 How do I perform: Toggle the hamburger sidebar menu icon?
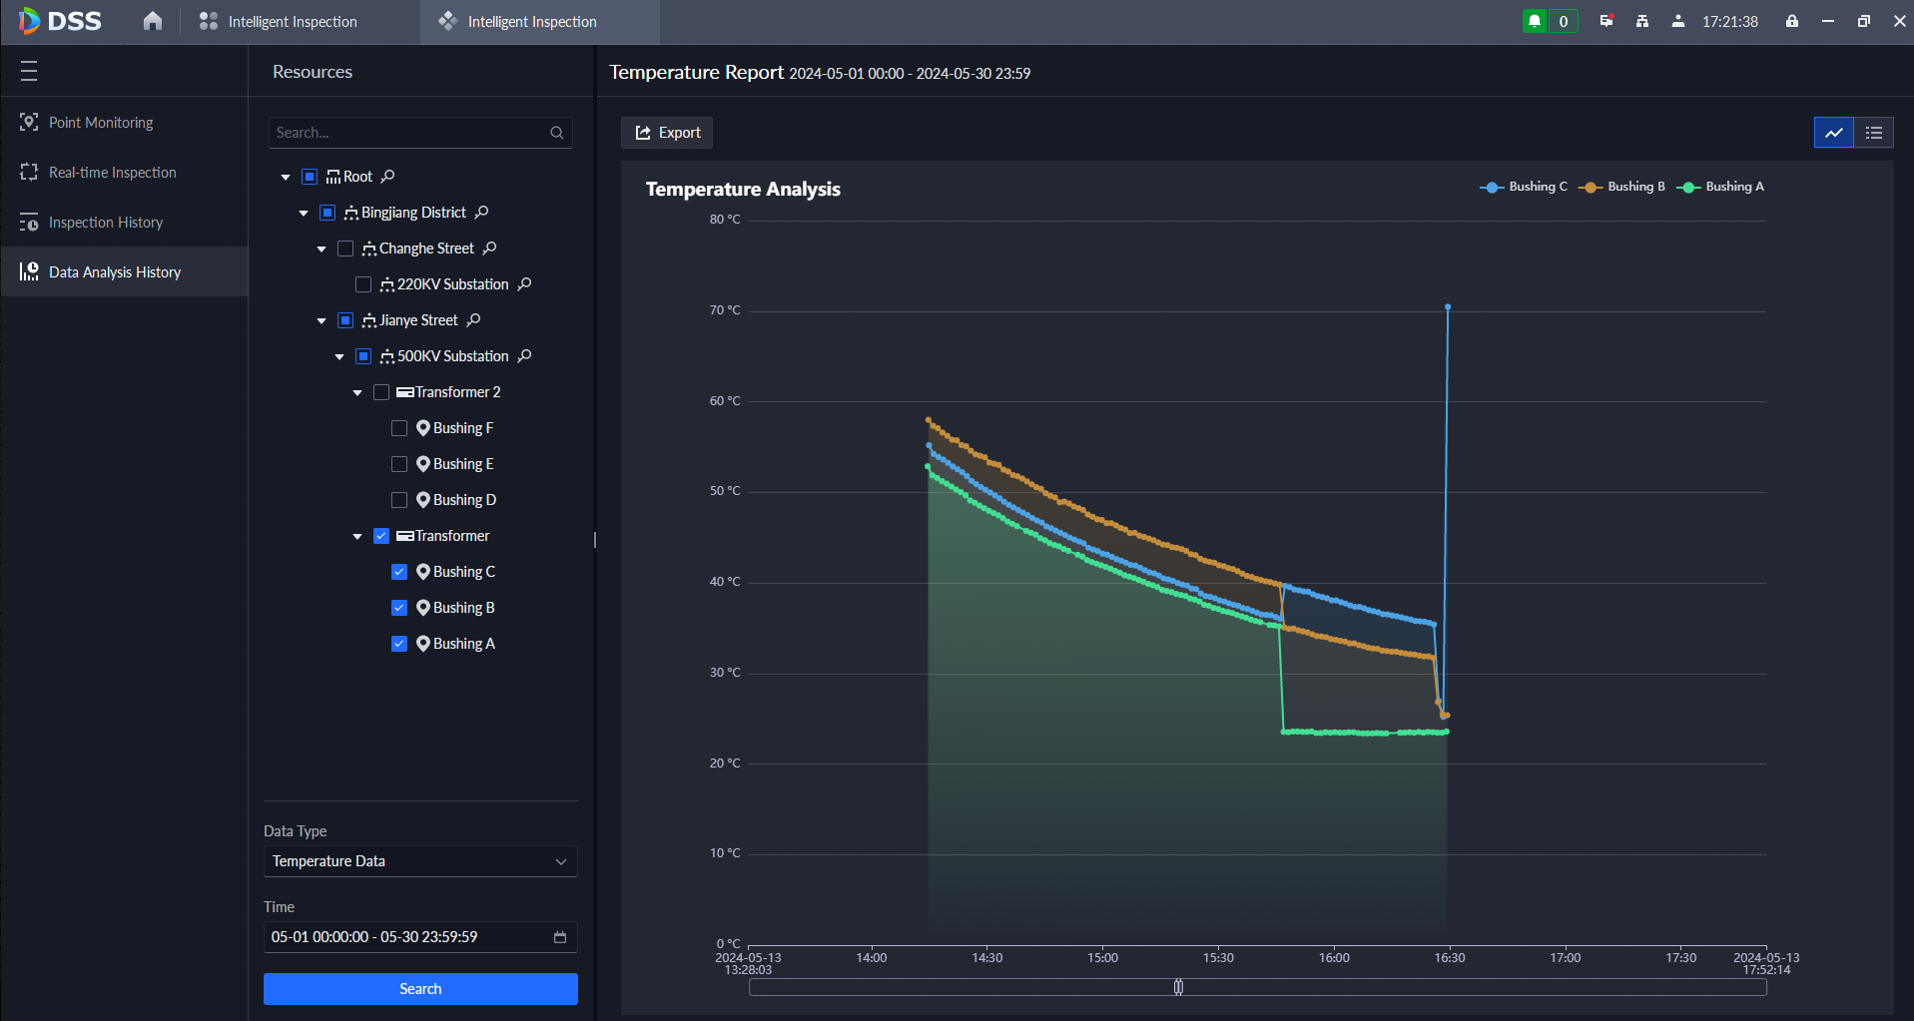click(29, 71)
